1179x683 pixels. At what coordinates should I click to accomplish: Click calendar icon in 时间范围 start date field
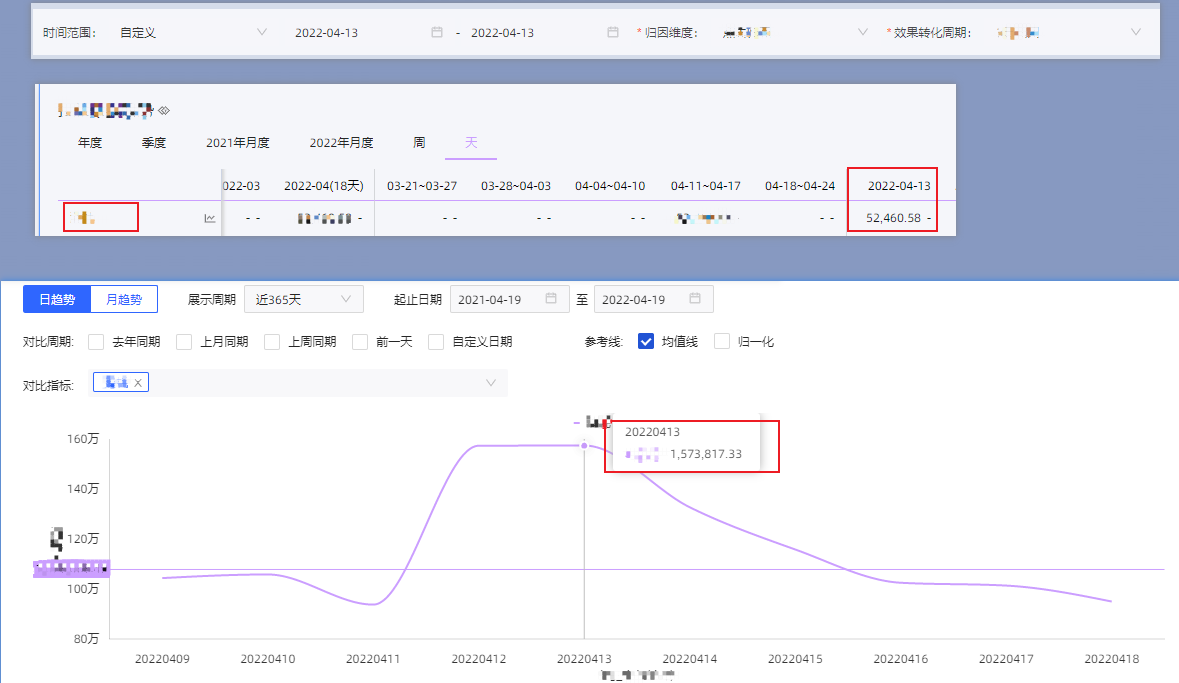point(437,32)
